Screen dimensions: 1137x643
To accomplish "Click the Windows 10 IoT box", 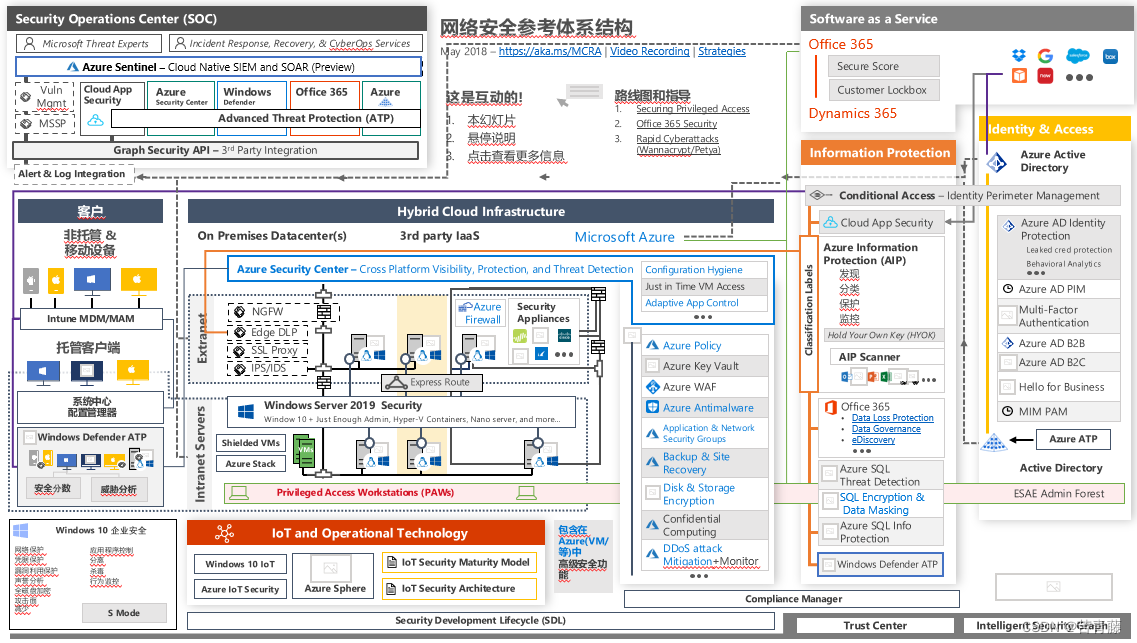I will click(240, 564).
